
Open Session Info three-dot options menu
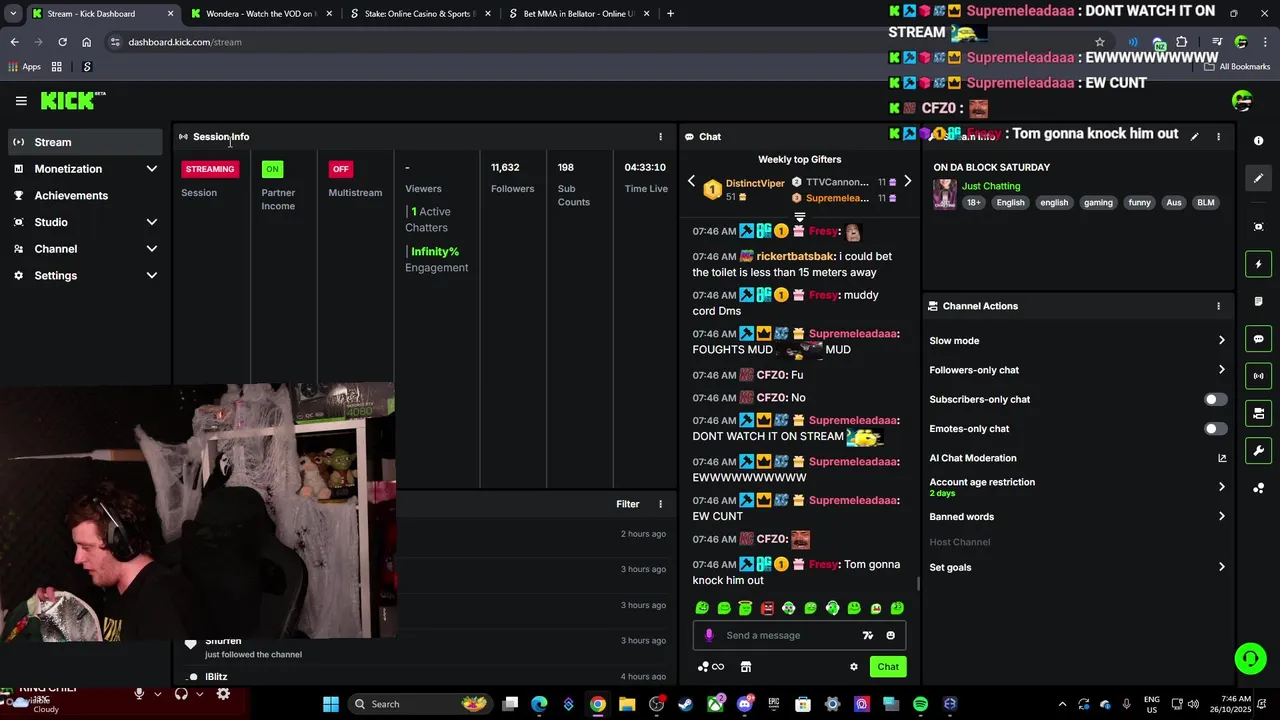point(660,137)
